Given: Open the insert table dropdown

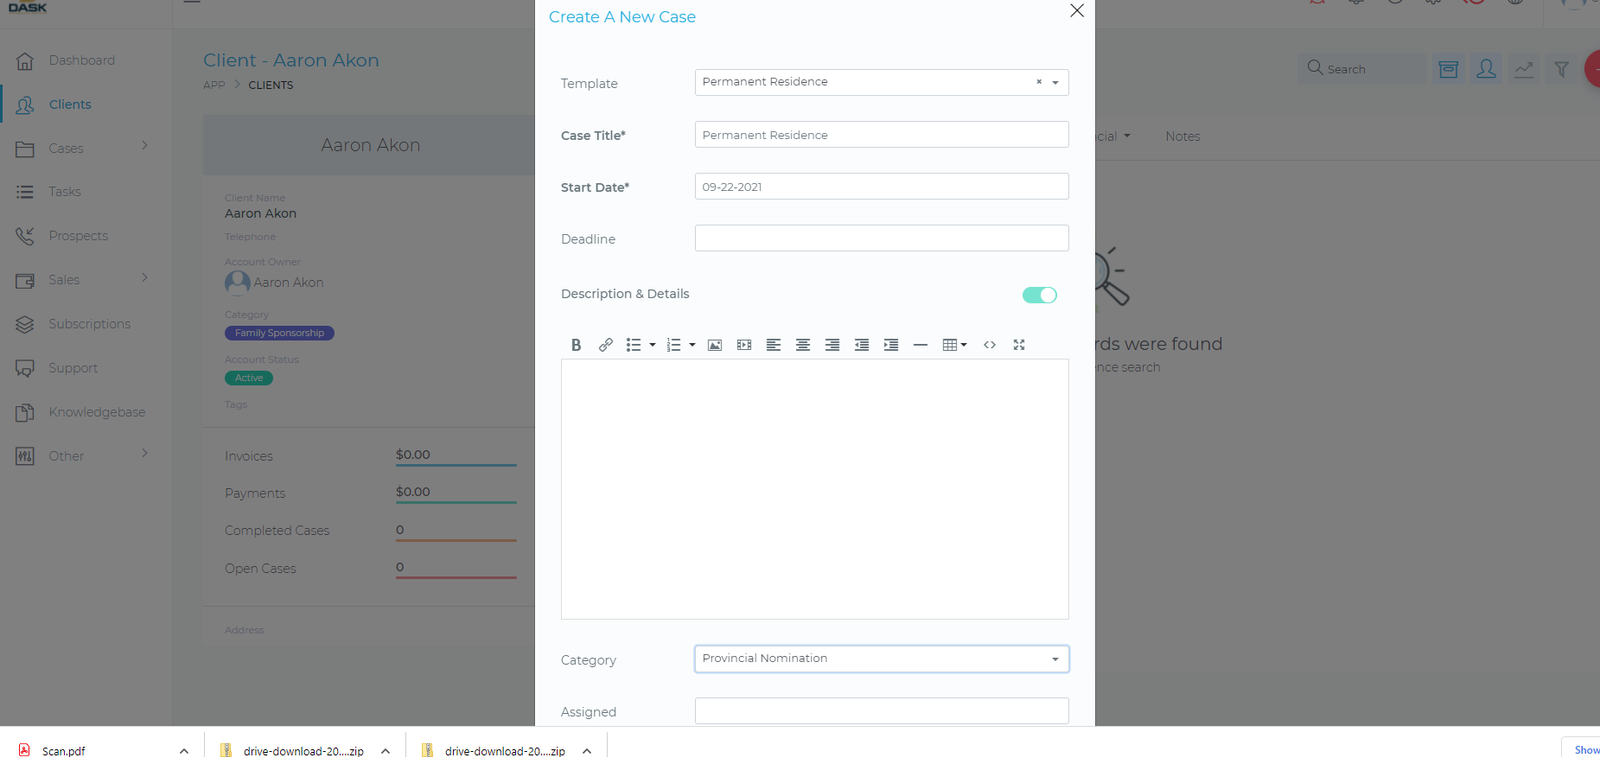Looking at the screenshot, I should pos(954,345).
